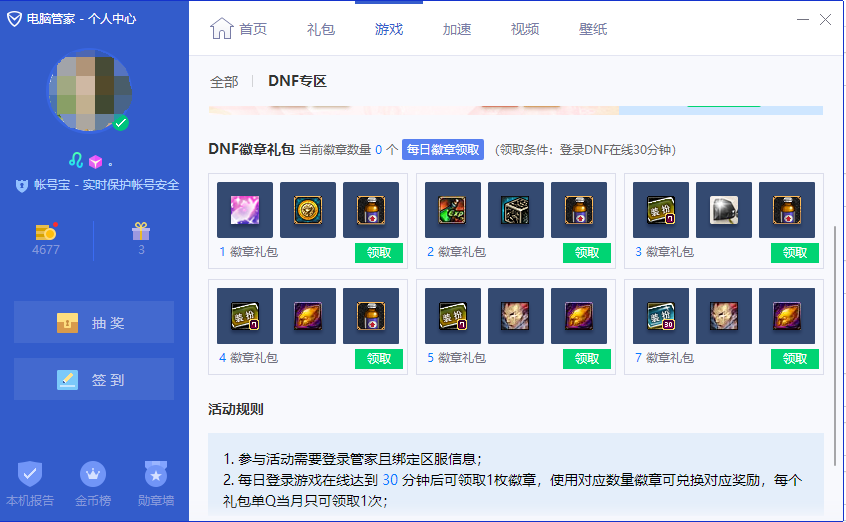Image resolution: width=846 pixels, height=522 pixels.
Task: Switch to the 游戏 tab
Action: click(x=388, y=29)
